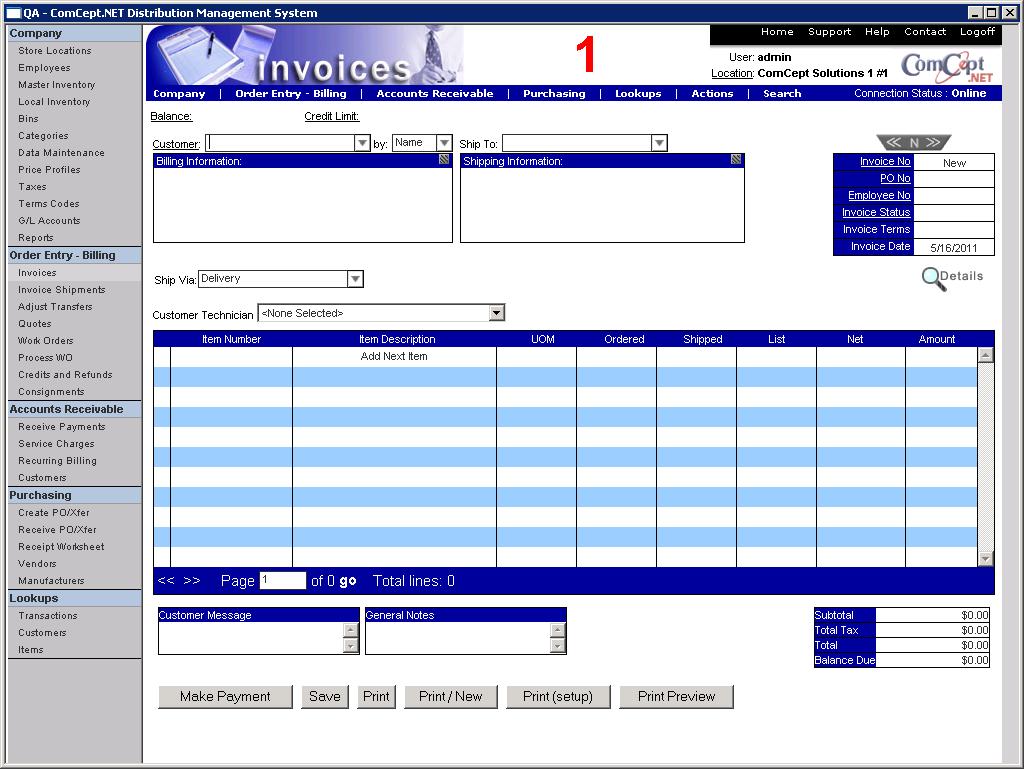Open Price Profiles in the sidebar
1024x769 pixels.
click(x=50, y=169)
